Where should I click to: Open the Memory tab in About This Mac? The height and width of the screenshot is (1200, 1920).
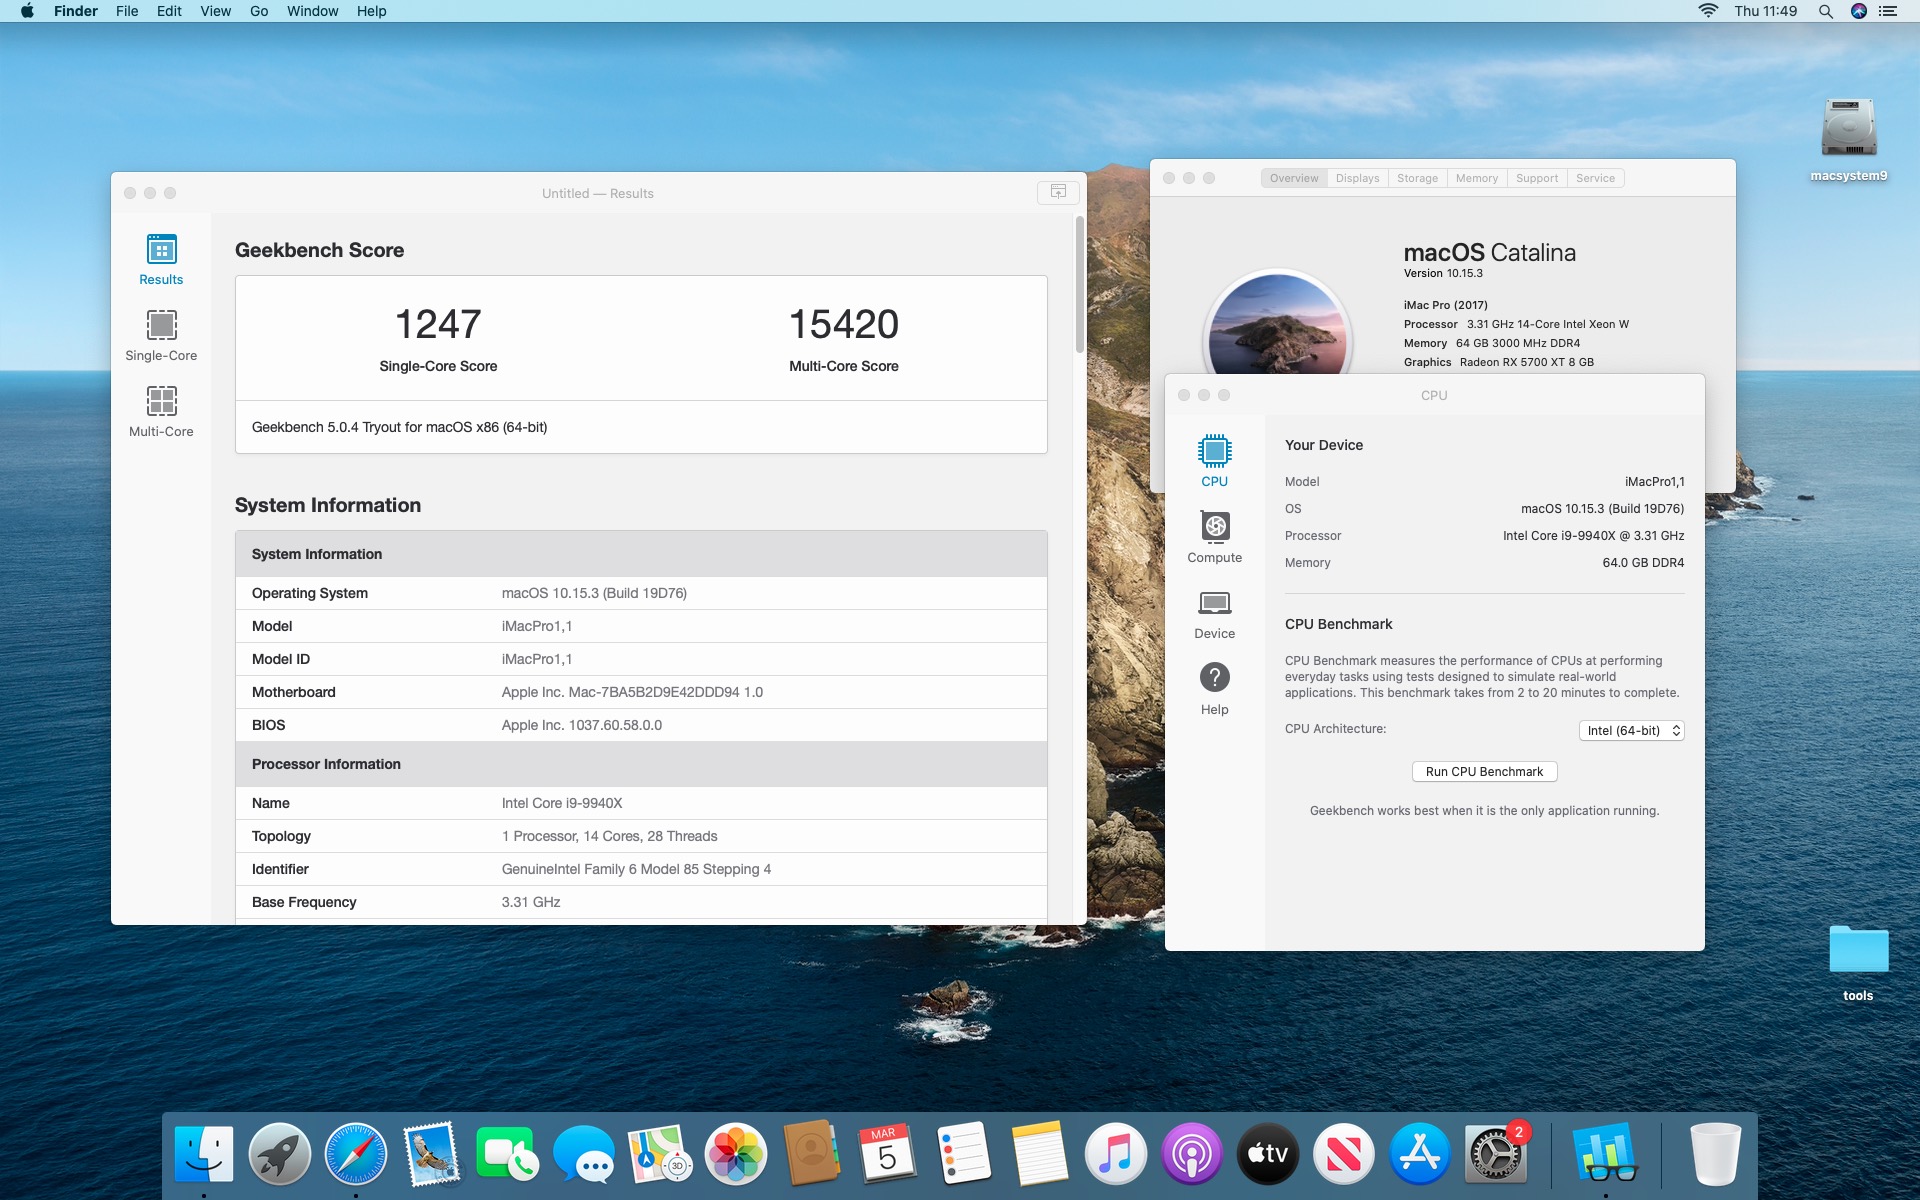point(1476,178)
